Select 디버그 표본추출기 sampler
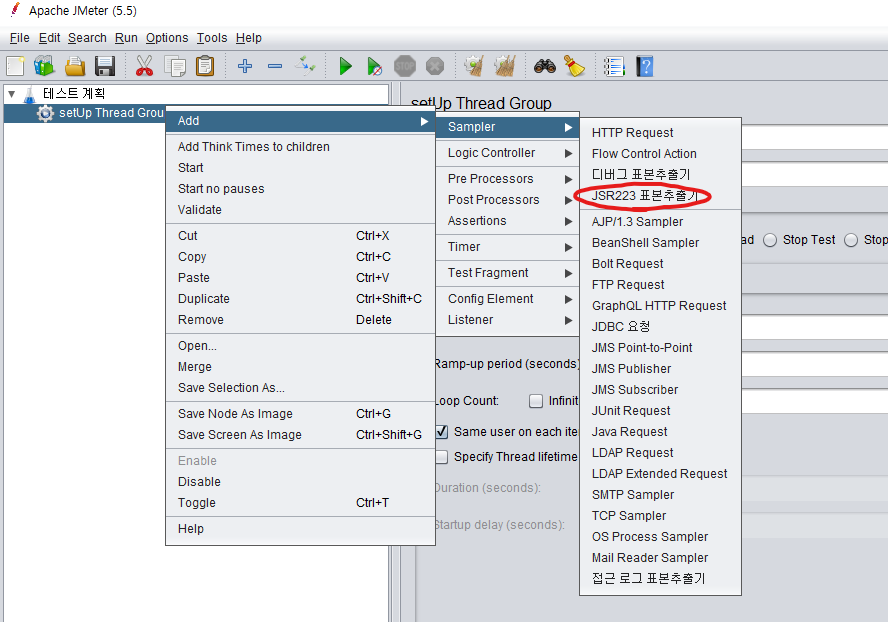 (660, 174)
